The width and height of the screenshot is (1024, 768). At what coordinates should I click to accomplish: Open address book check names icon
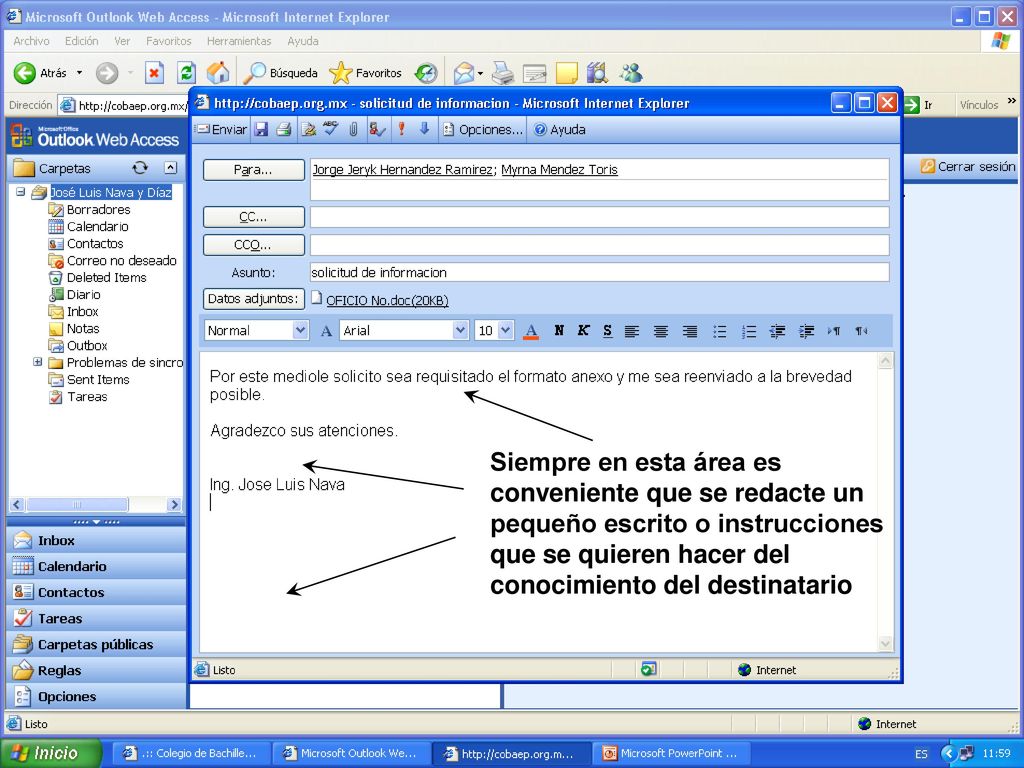tap(377, 129)
